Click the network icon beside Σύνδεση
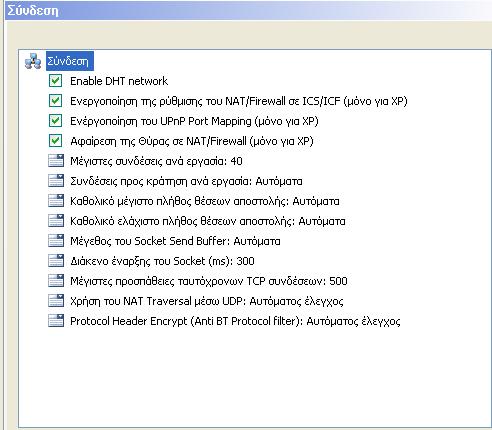Viewport: 492px width, 430px height. 33,61
